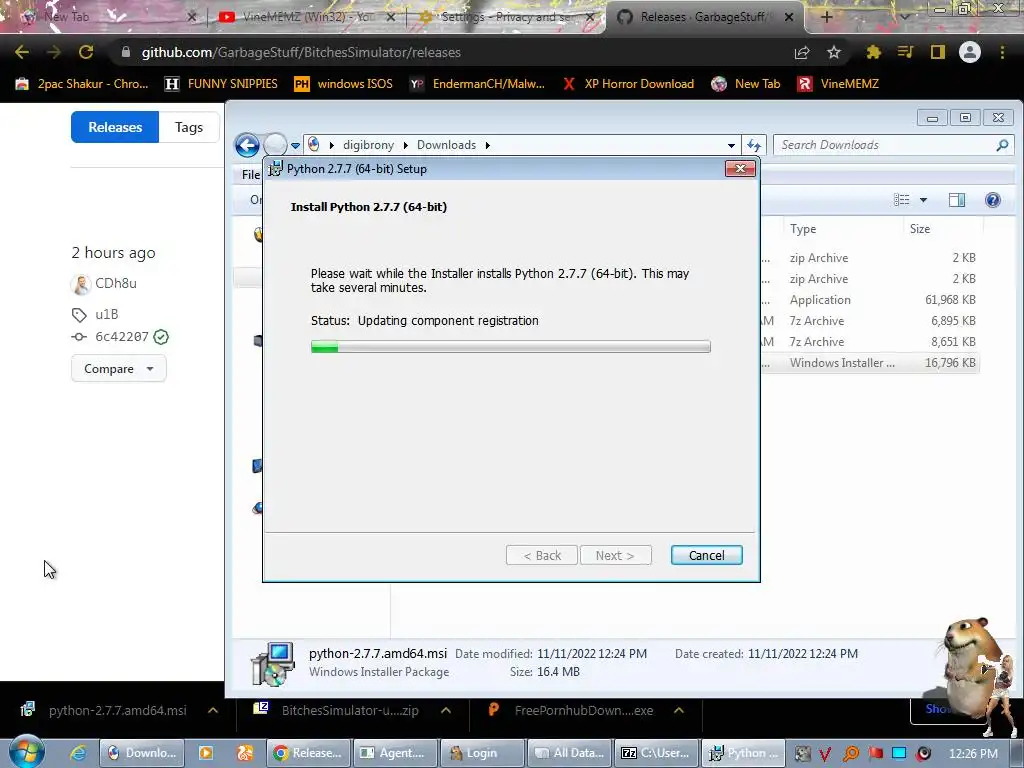Viewport: 1024px width, 768px height.
Task: Open Chrome profile avatar
Action: [970, 52]
